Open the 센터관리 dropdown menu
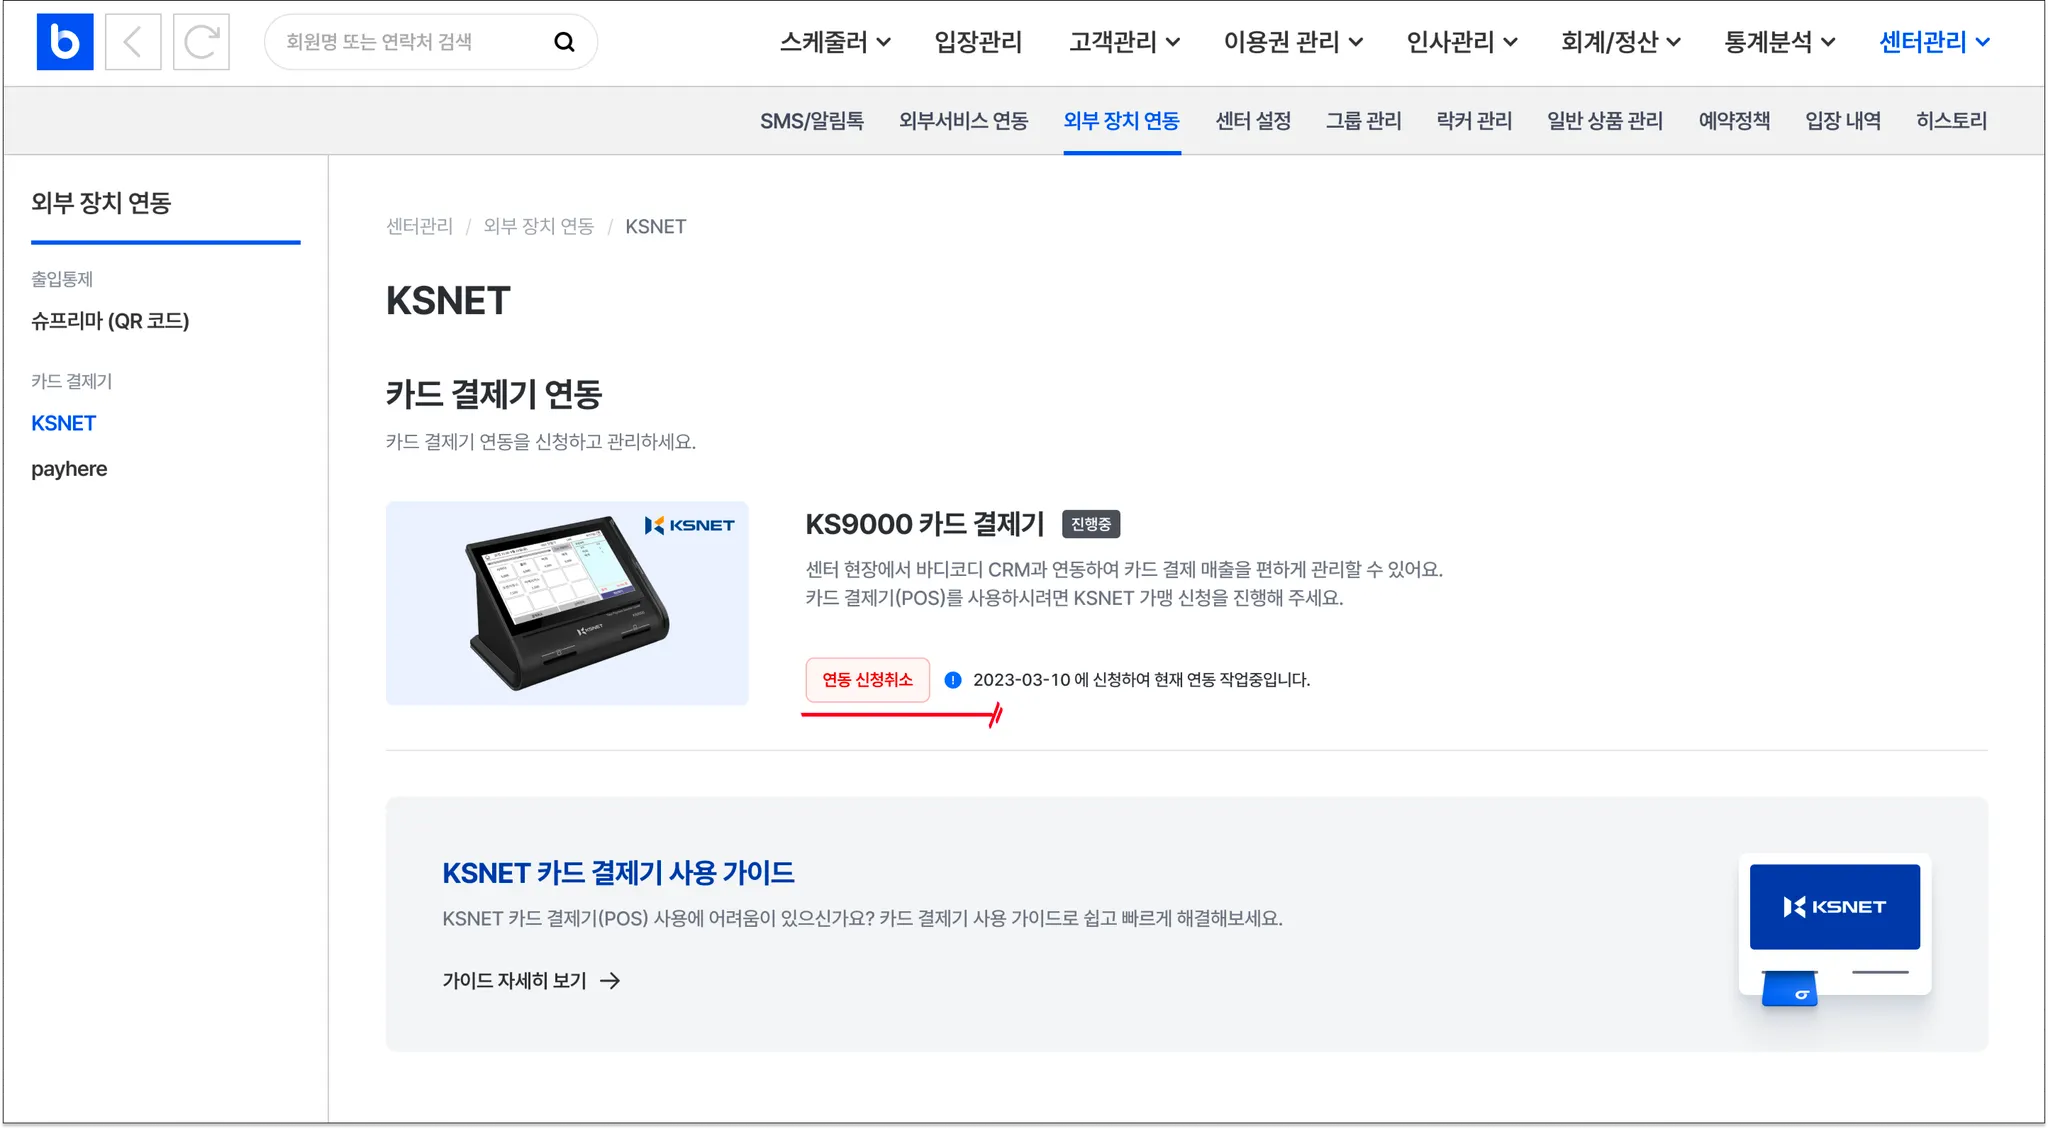The width and height of the screenshot is (2048, 1129). (x=1934, y=42)
